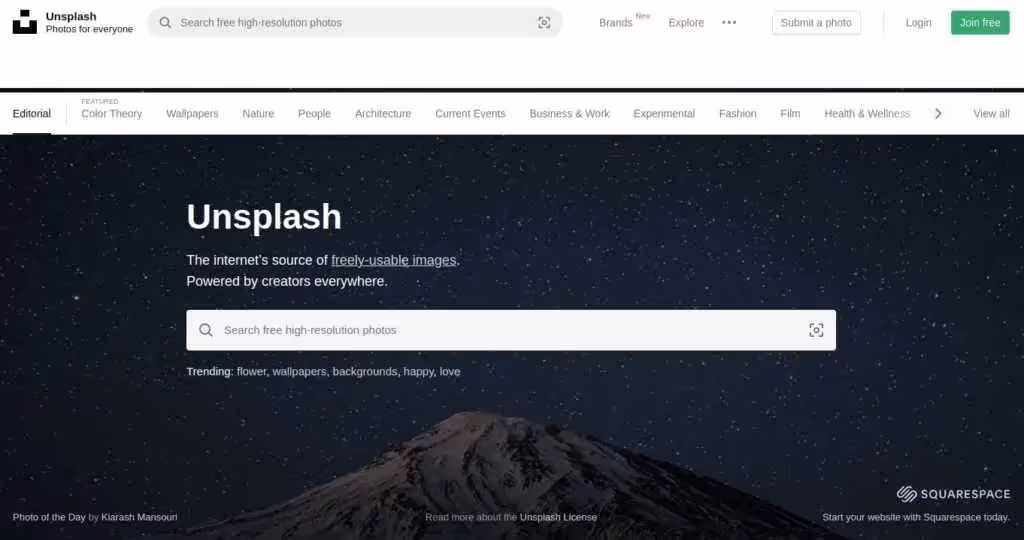The height and width of the screenshot is (540, 1024).
Task: Select the Experimental topic
Action: point(664,114)
